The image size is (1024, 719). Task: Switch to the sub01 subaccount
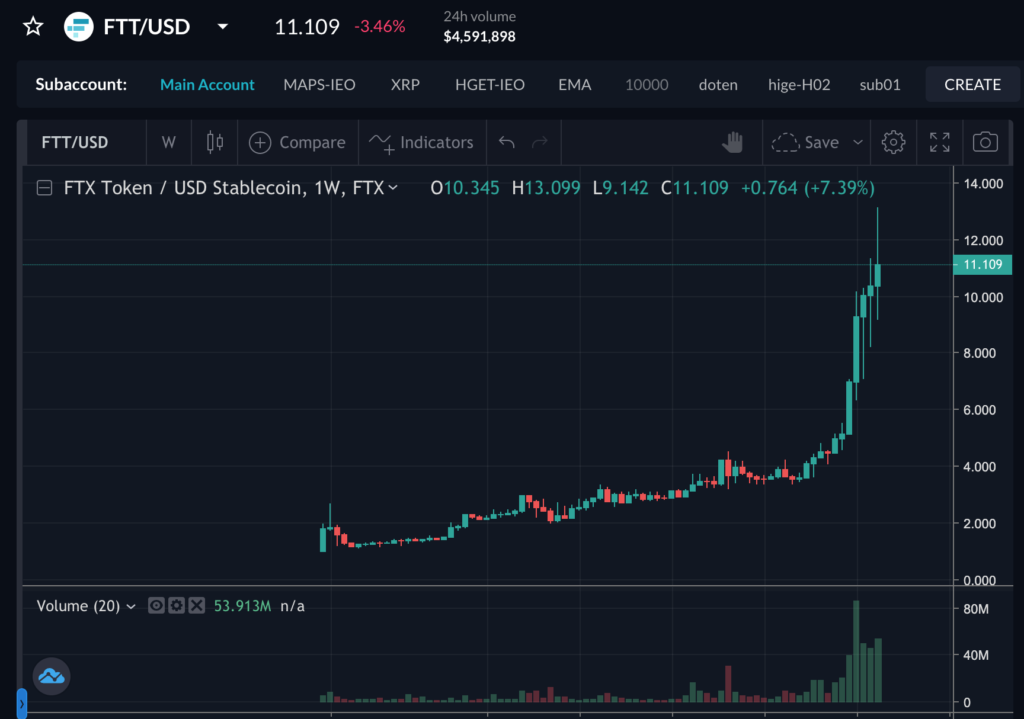click(x=880, y=84)
